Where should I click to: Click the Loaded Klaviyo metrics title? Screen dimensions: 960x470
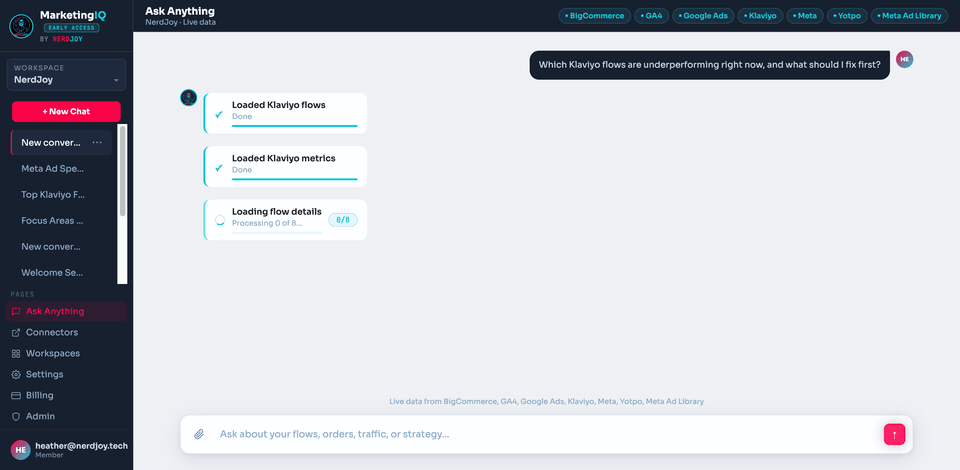click(x=283, y=158)
